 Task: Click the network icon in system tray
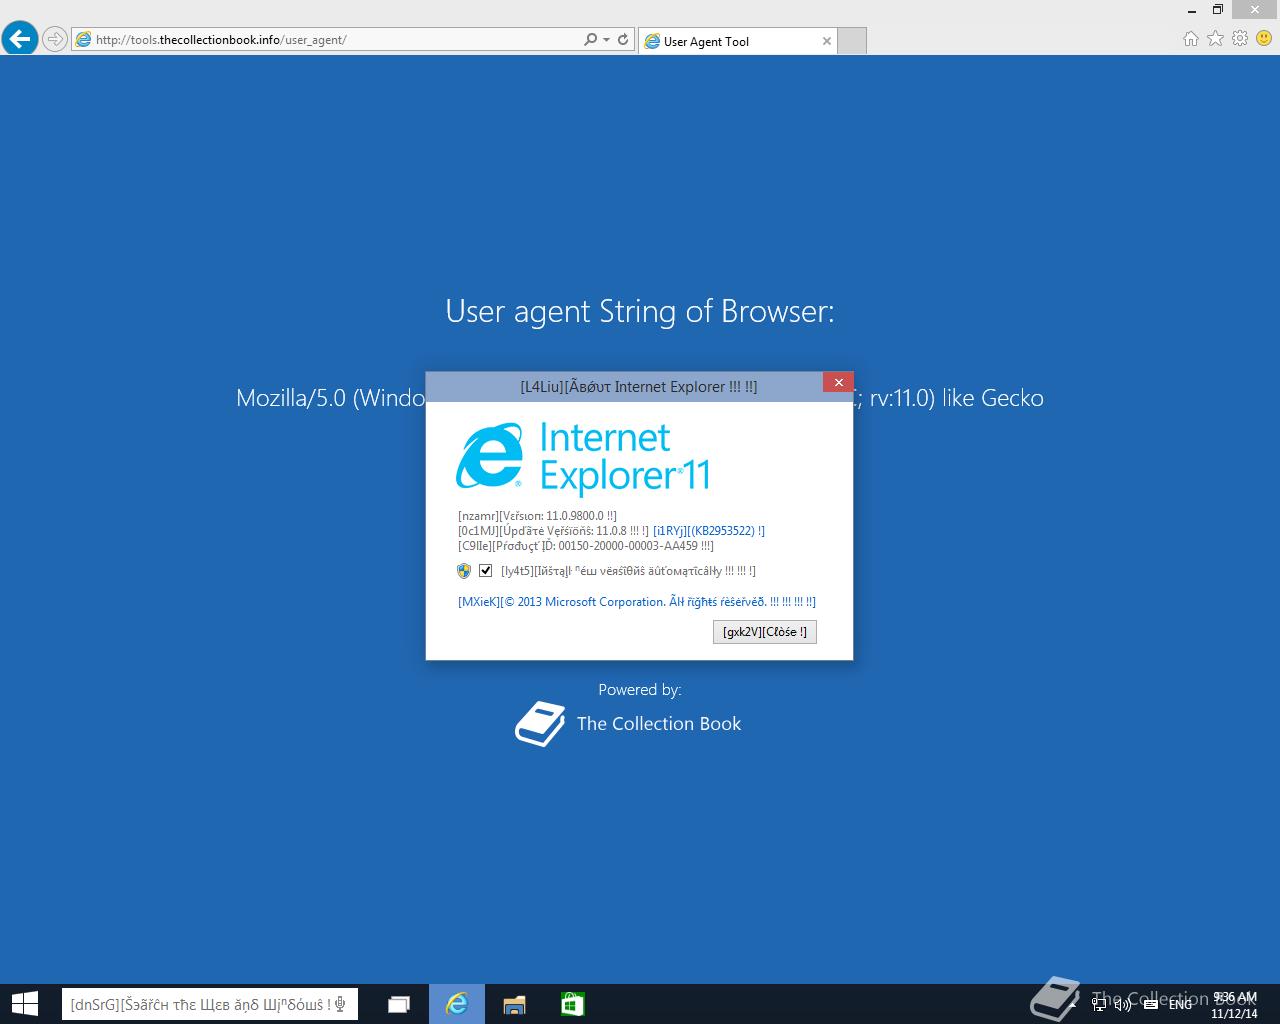1099,1004
